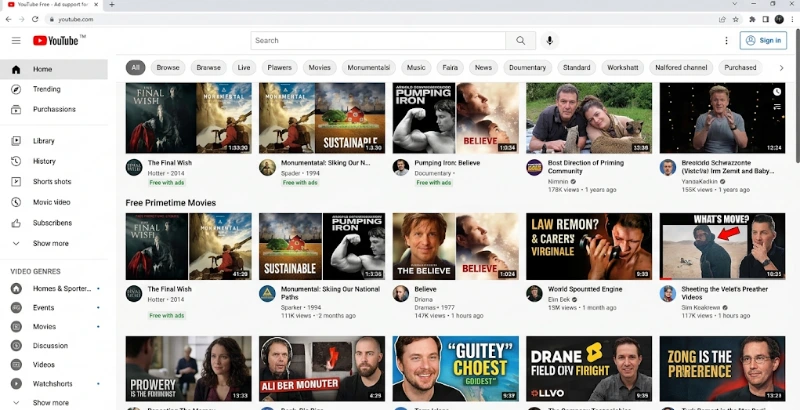Open the browser extensions puzzle icon
This screenshot has height=410, width=800.
pyautogui.click(x=752, y=19)
